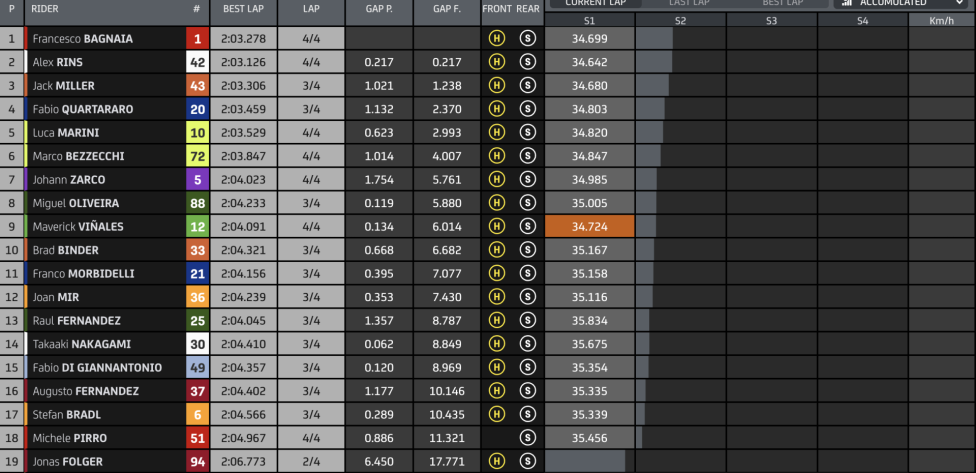
Task: Click Viñales' rear tyre S icon
Action: (528, 227)
